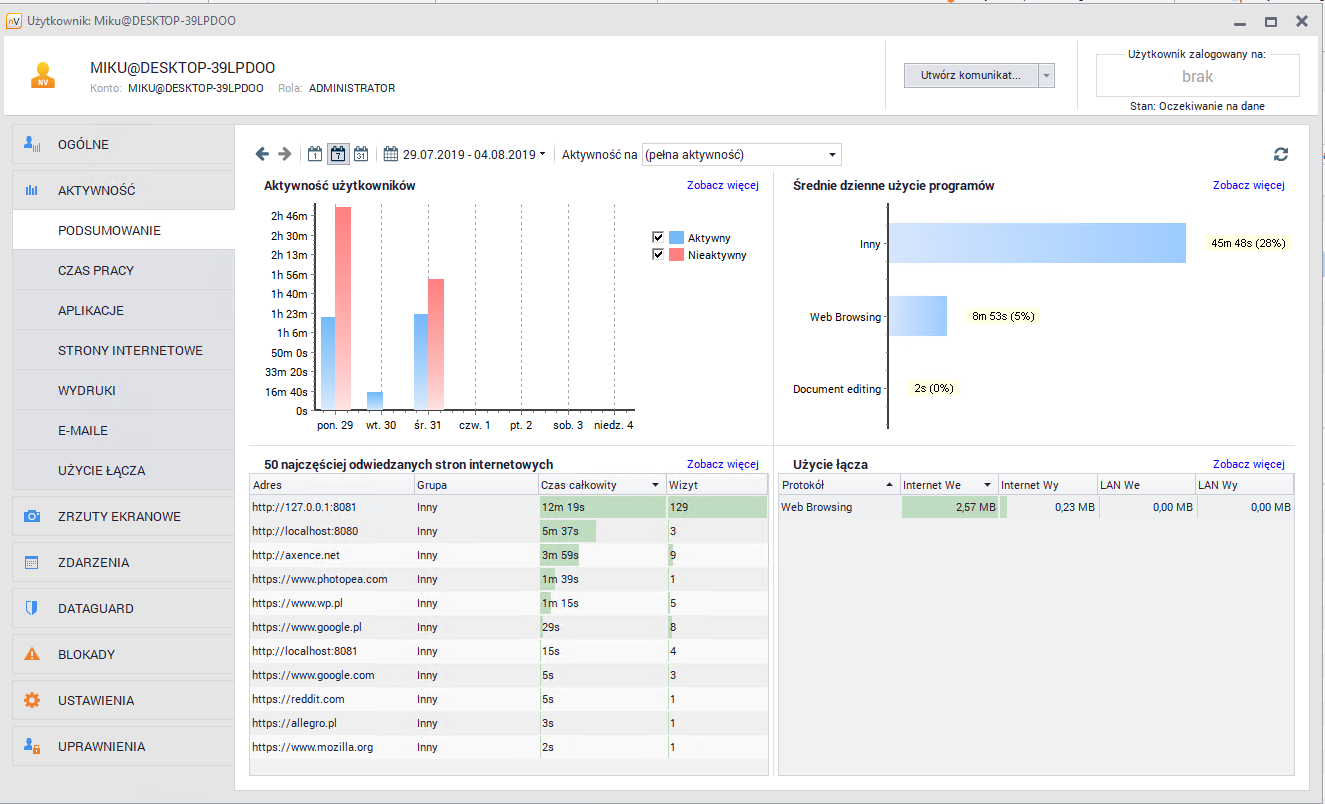The height and width of the screenshot is (804, 1325).
Task: Select the day calendar view icon
Action: tap(315, 153)
